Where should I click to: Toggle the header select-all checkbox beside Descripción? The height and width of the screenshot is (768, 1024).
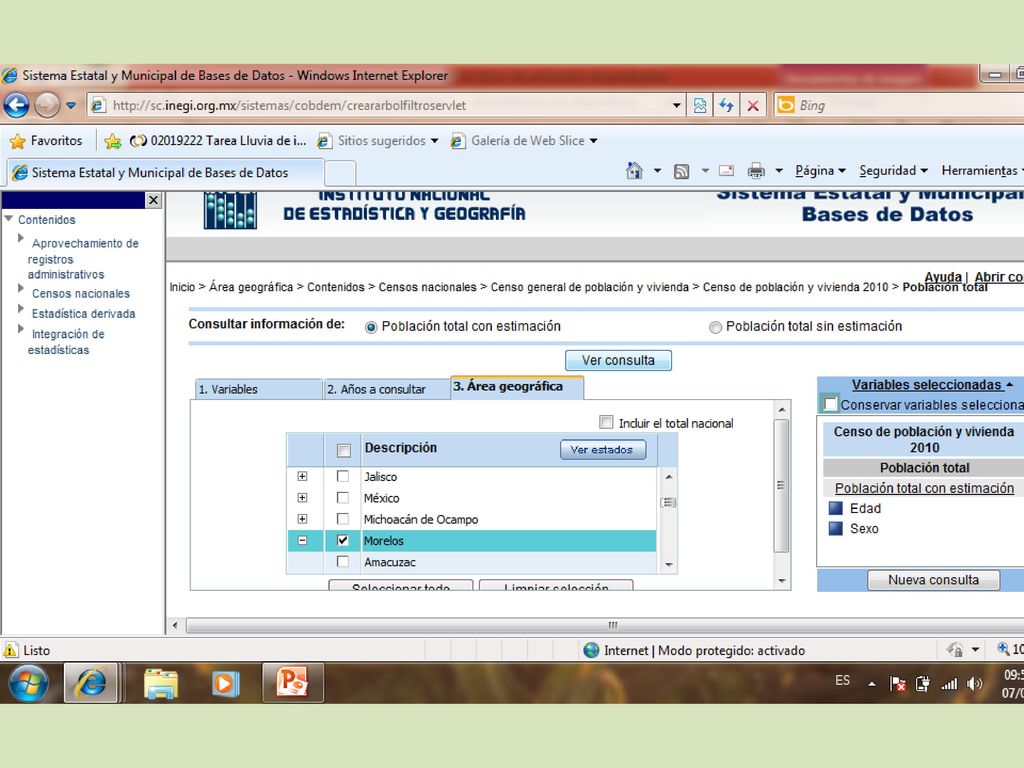[x=344, y=450]
